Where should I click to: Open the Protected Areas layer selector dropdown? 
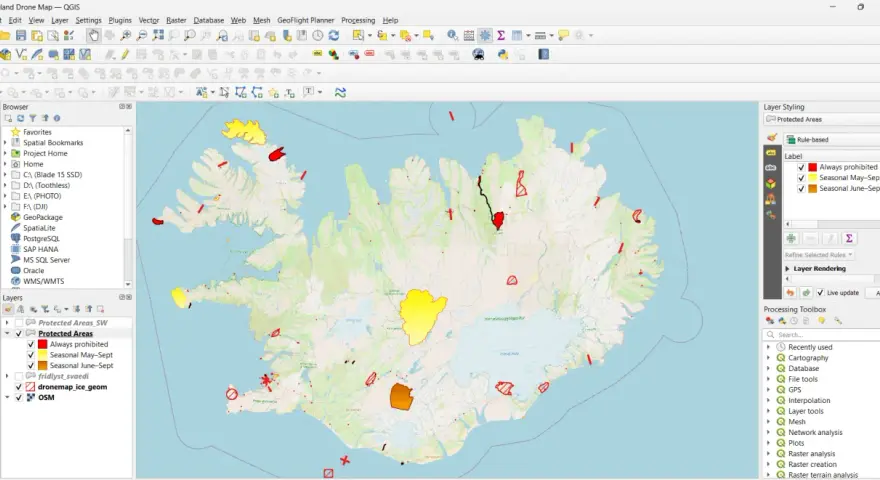click(x=822, y=120)
